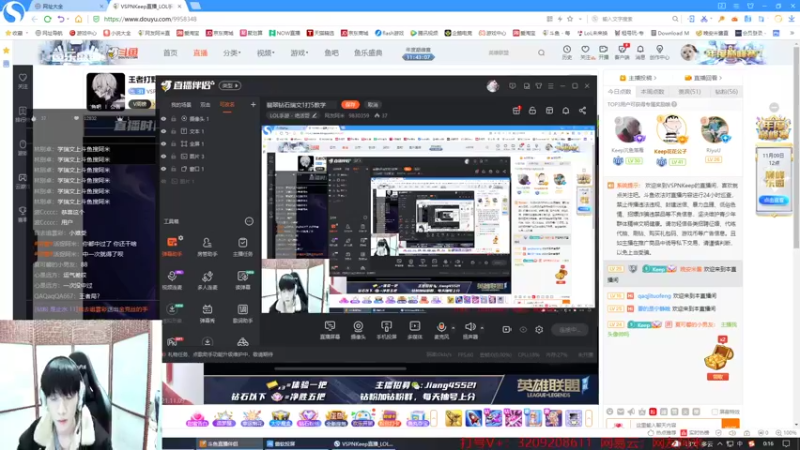The image size is (800, 450).
Task: Toggle visibility of 窗口 1 source
Action: pos(164,169)
